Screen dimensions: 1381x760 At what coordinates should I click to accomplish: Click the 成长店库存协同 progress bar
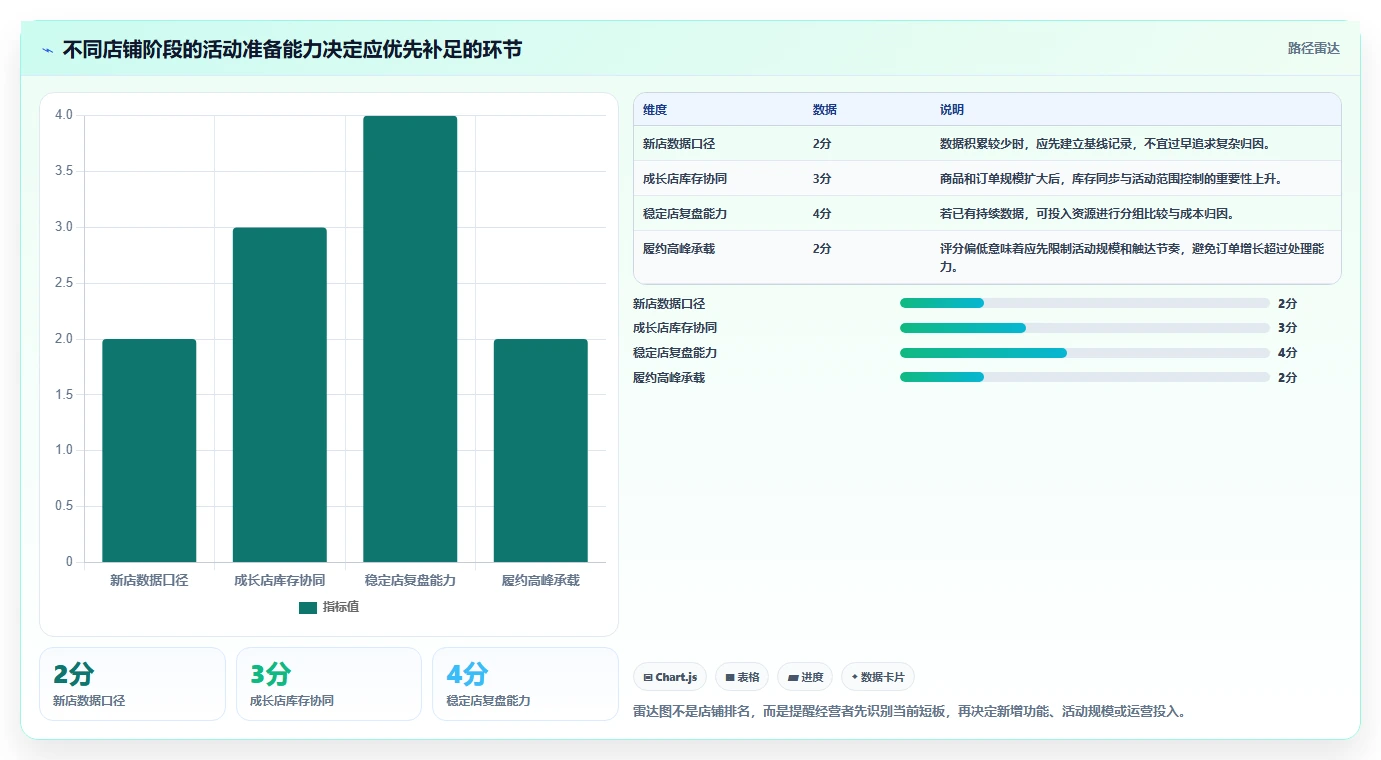(1085, 328)
